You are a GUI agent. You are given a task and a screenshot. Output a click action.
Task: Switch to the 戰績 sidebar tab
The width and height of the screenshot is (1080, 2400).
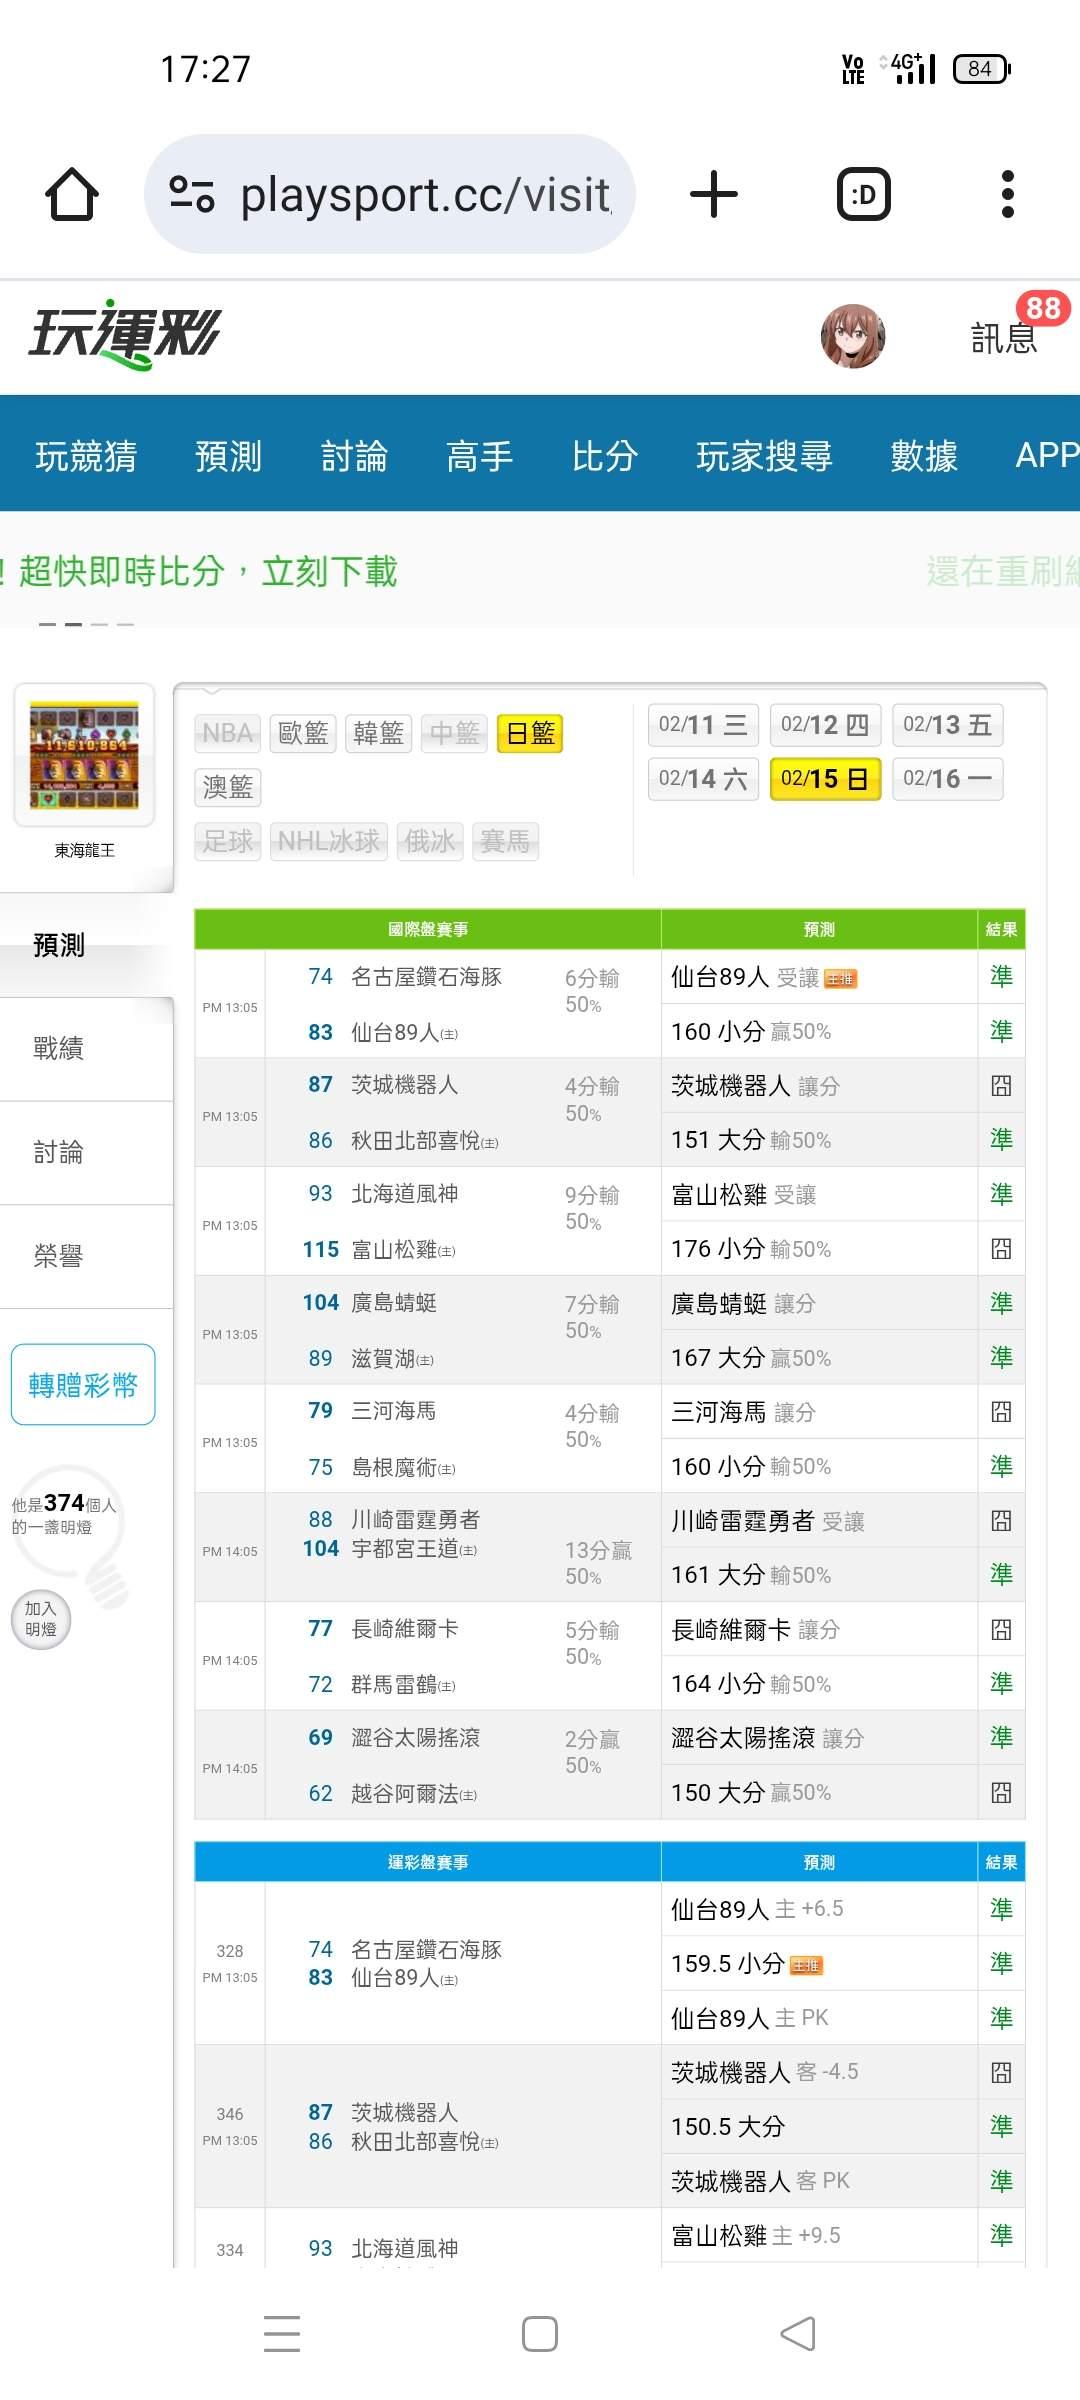tap(59, 1048)
